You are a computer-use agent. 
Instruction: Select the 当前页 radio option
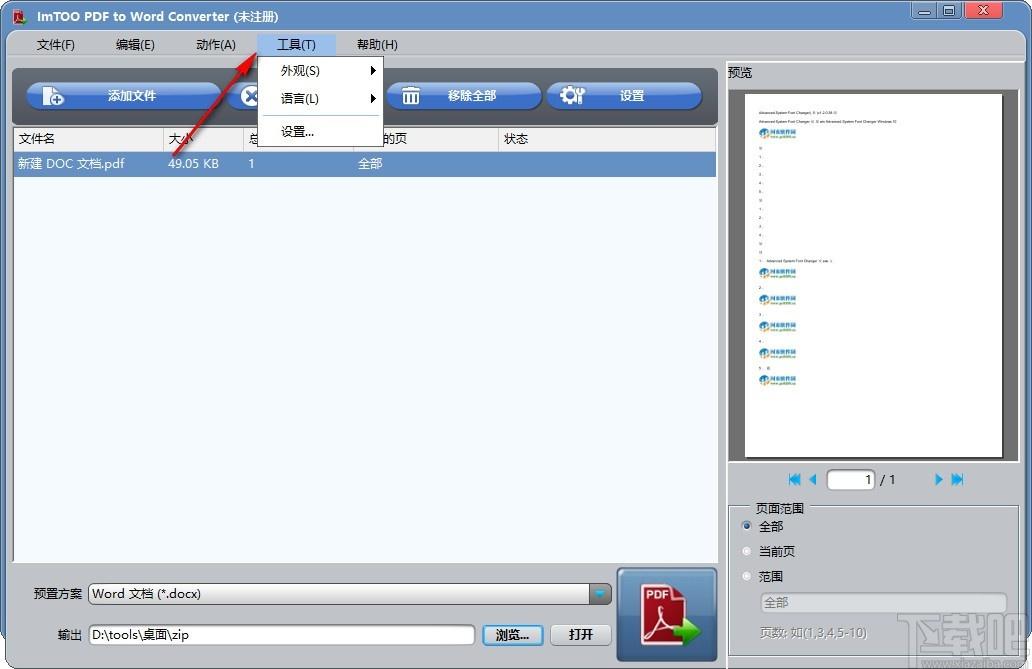[747, 551]
